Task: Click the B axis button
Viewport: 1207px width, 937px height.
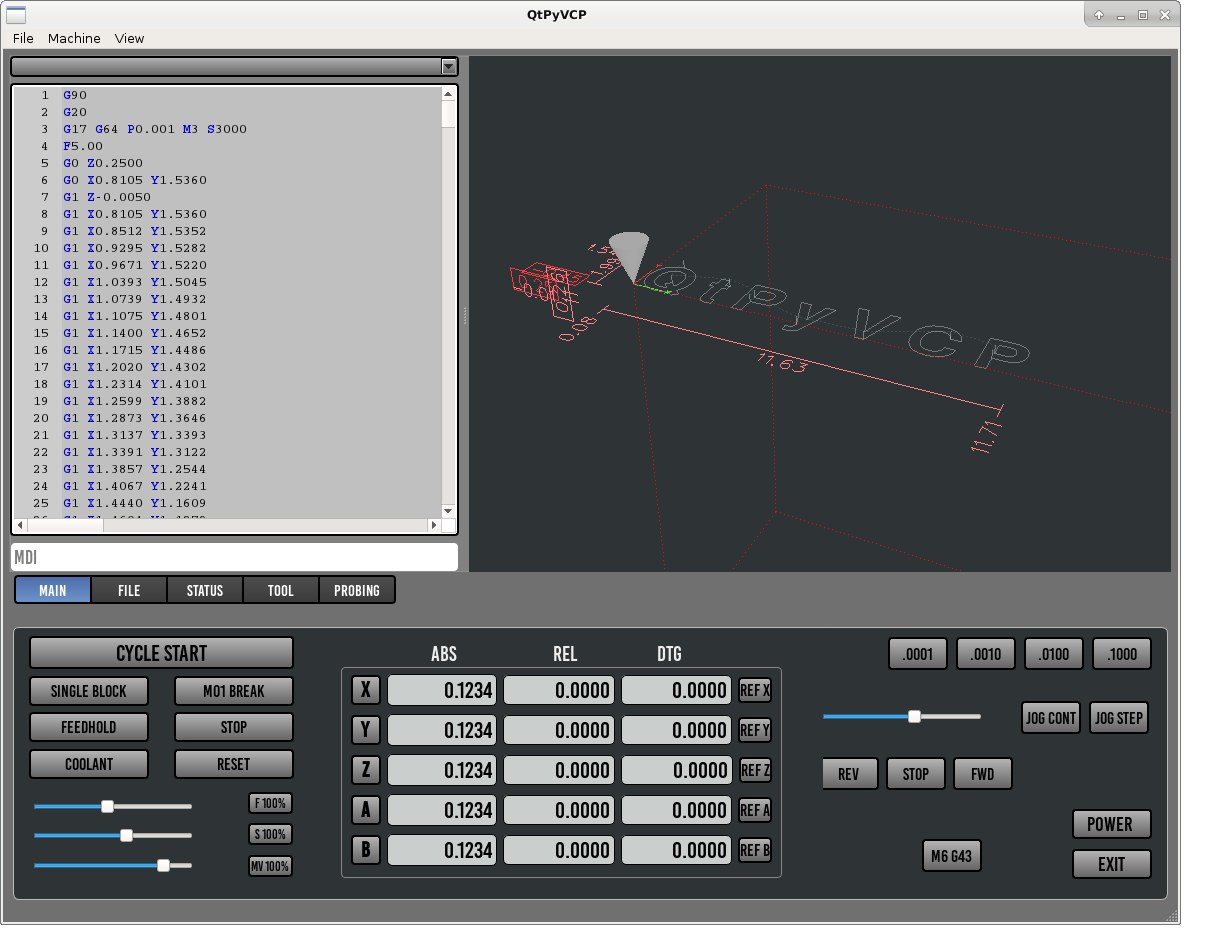Action: click(x=366, y=850)
